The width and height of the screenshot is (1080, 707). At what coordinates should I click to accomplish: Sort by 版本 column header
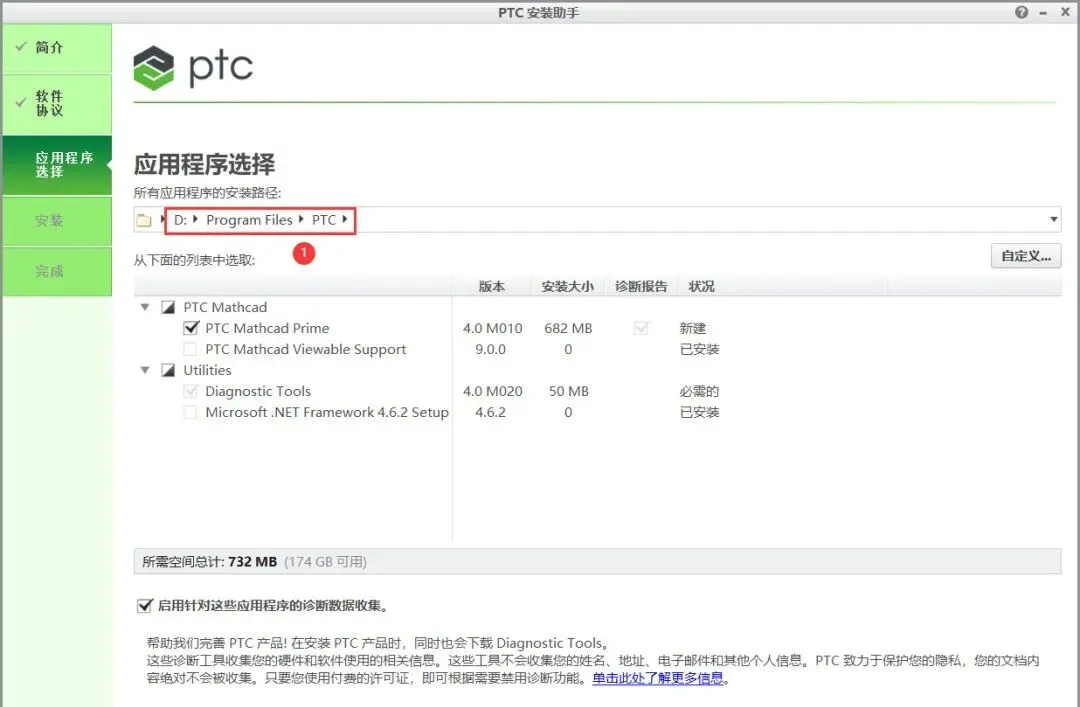[x=492, y=287]
